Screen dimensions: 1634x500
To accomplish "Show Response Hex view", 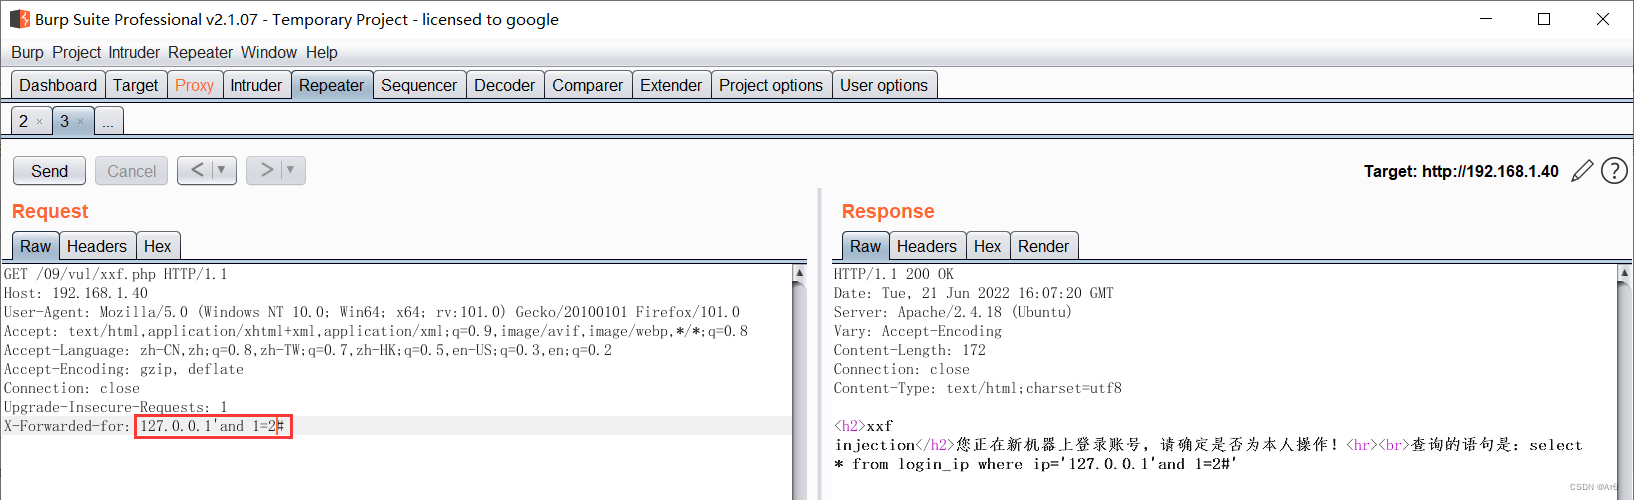I will pos(988,246).
